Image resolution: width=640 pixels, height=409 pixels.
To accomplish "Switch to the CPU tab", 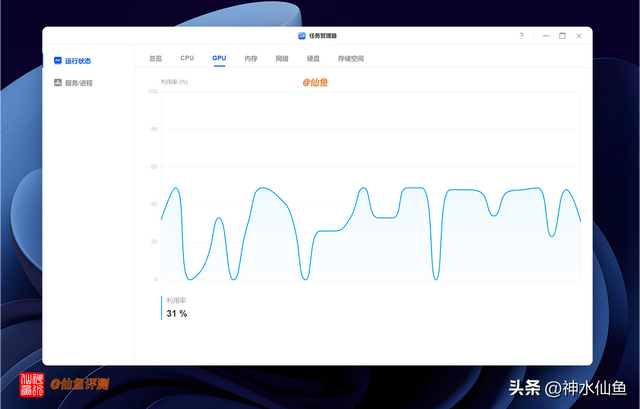I will point(187,58).
